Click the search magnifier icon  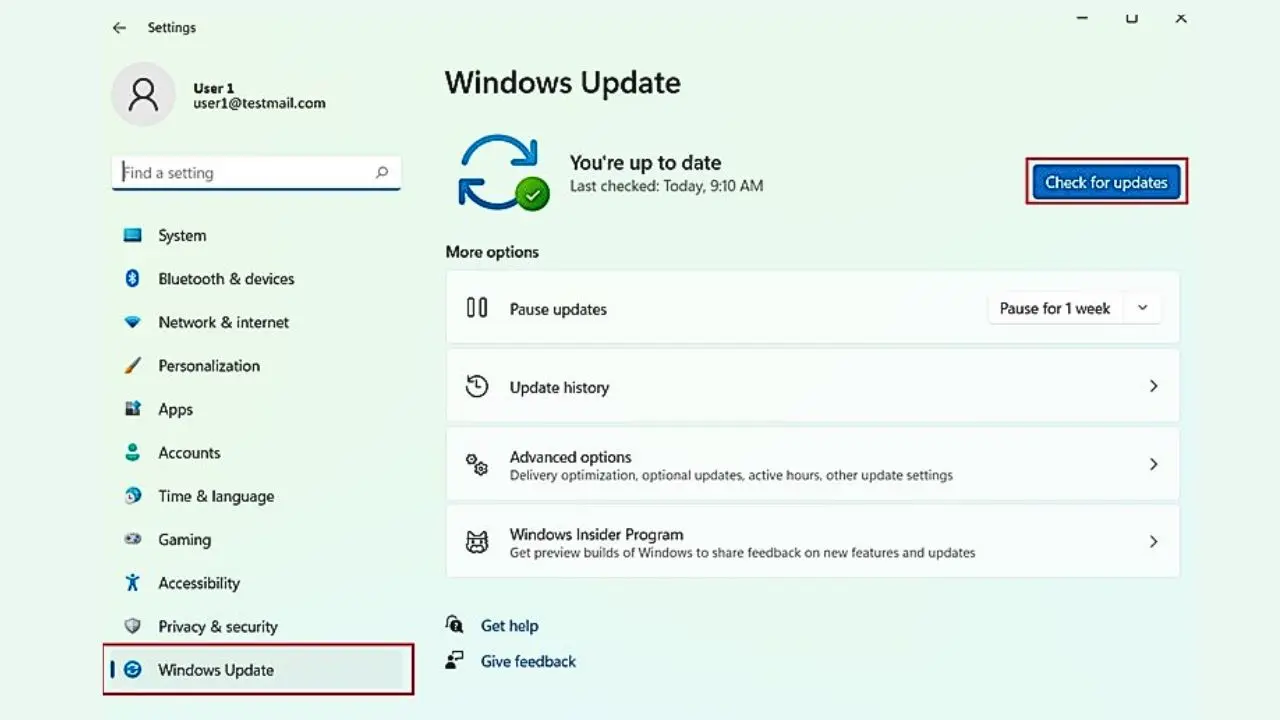tap(381, 173)
